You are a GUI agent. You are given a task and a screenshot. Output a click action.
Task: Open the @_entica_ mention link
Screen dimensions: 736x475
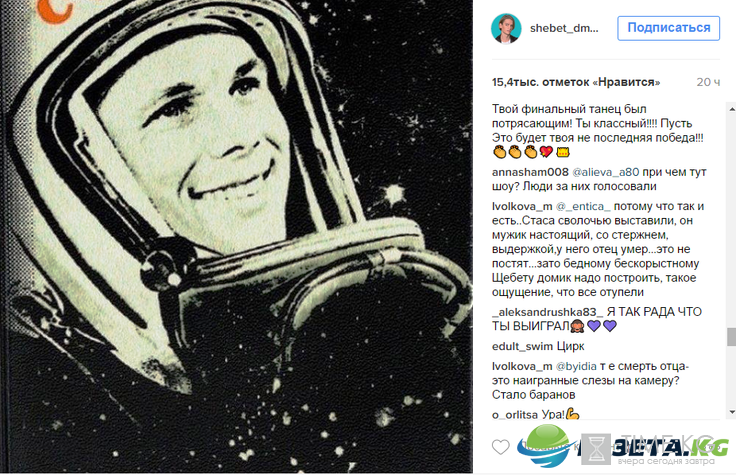[x=583, y=207]
